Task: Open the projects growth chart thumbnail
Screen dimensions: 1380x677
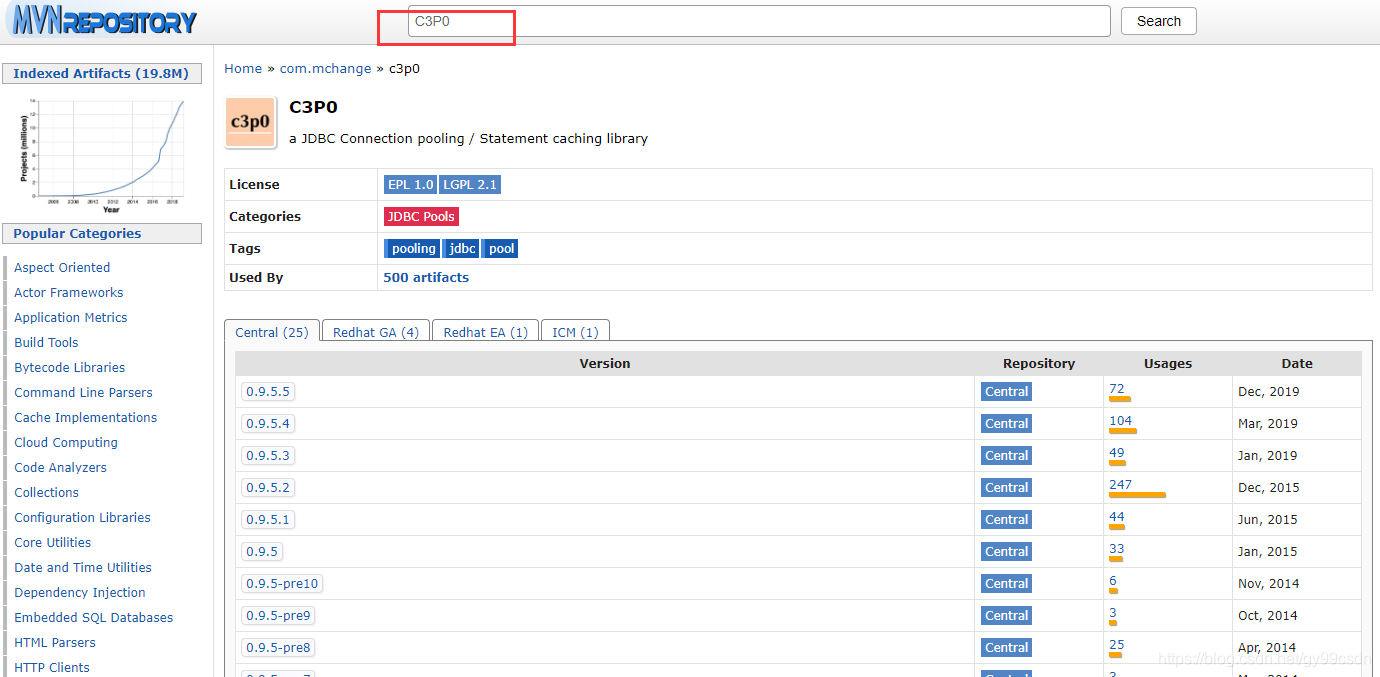Action: tap(102, 155)
